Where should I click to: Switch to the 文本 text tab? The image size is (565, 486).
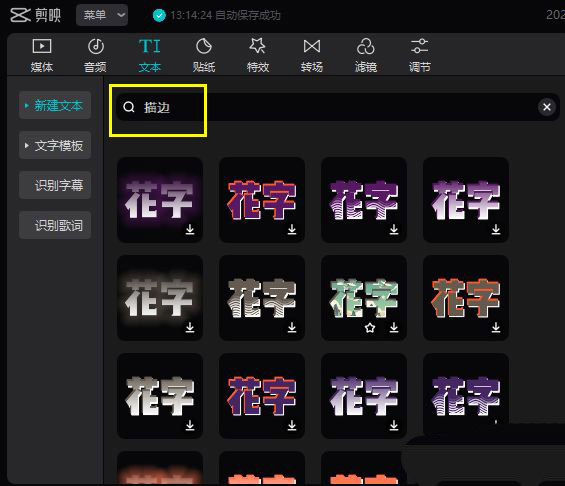pos(150,55)
